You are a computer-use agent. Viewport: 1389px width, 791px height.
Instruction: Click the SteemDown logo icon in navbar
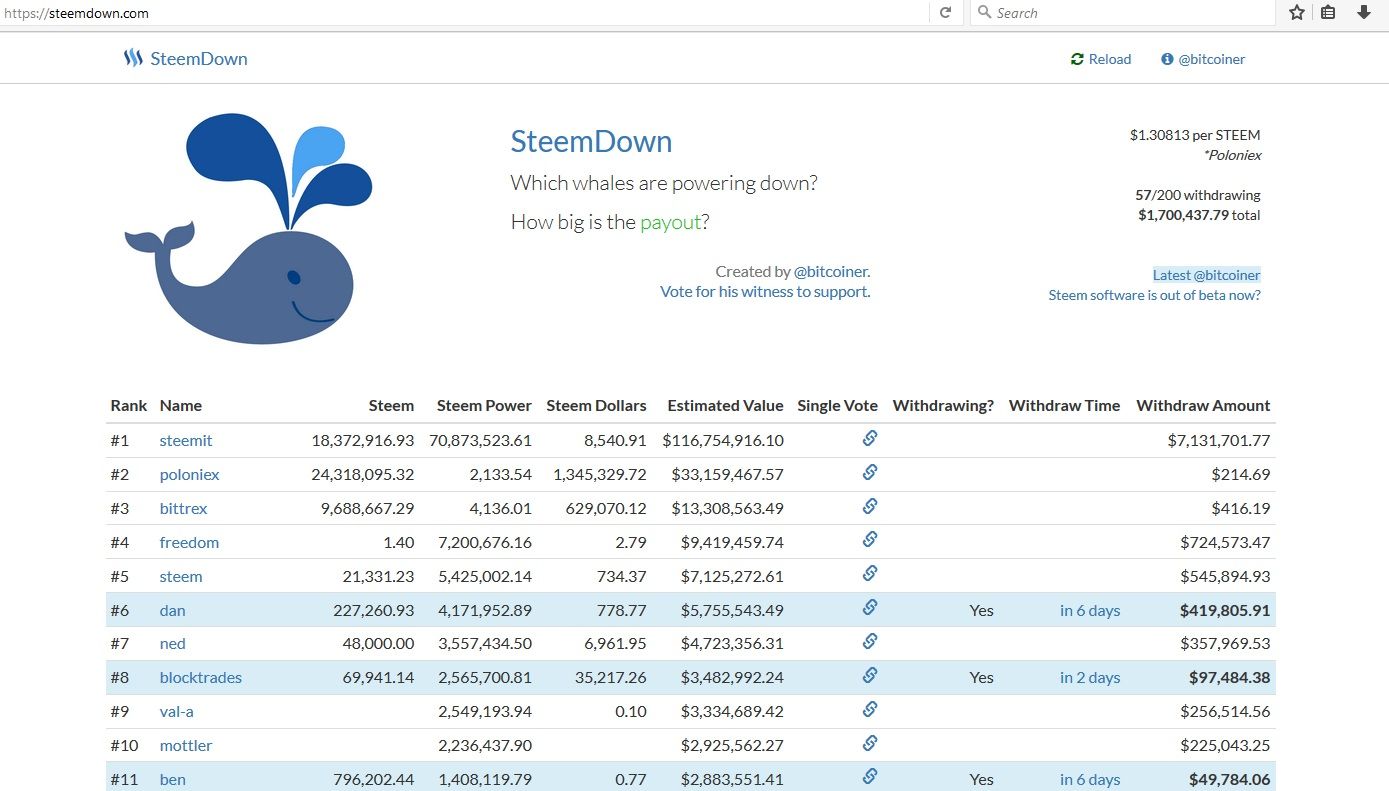(x=133, y=59)
